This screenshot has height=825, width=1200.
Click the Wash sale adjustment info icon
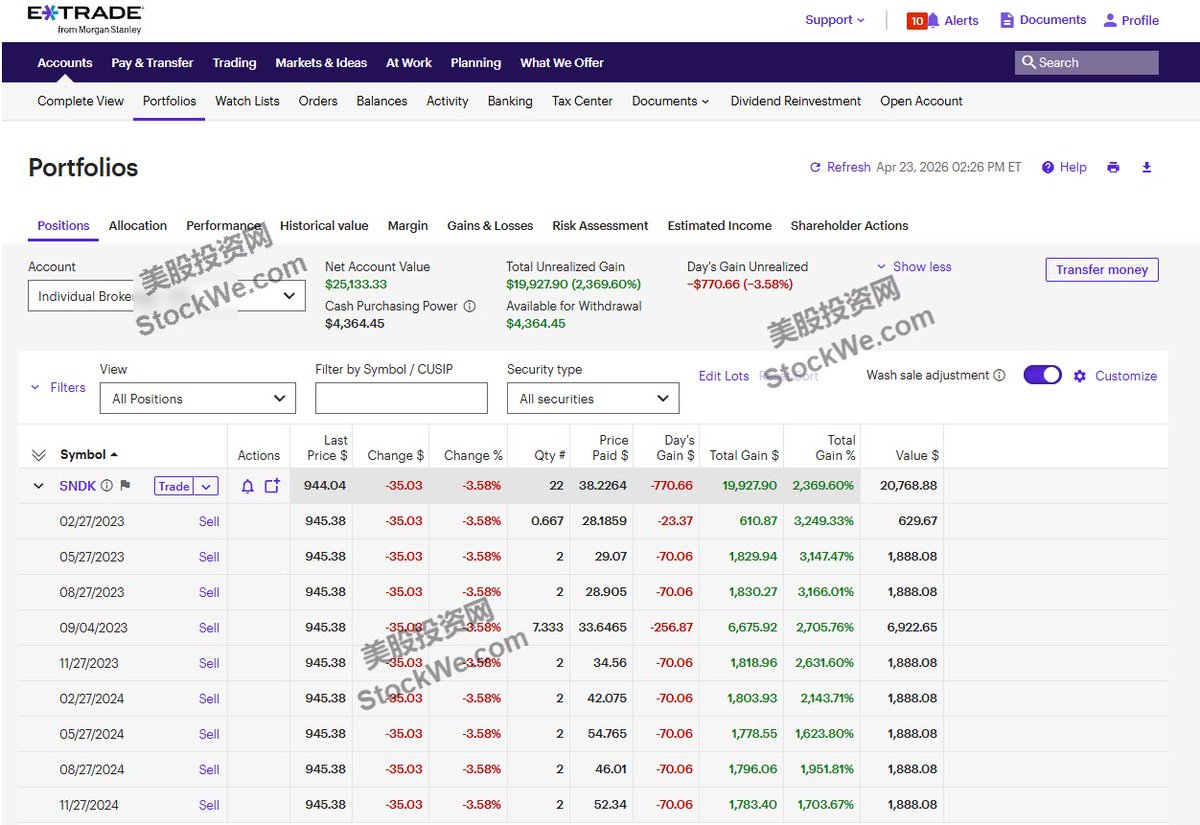pos(999,375)
